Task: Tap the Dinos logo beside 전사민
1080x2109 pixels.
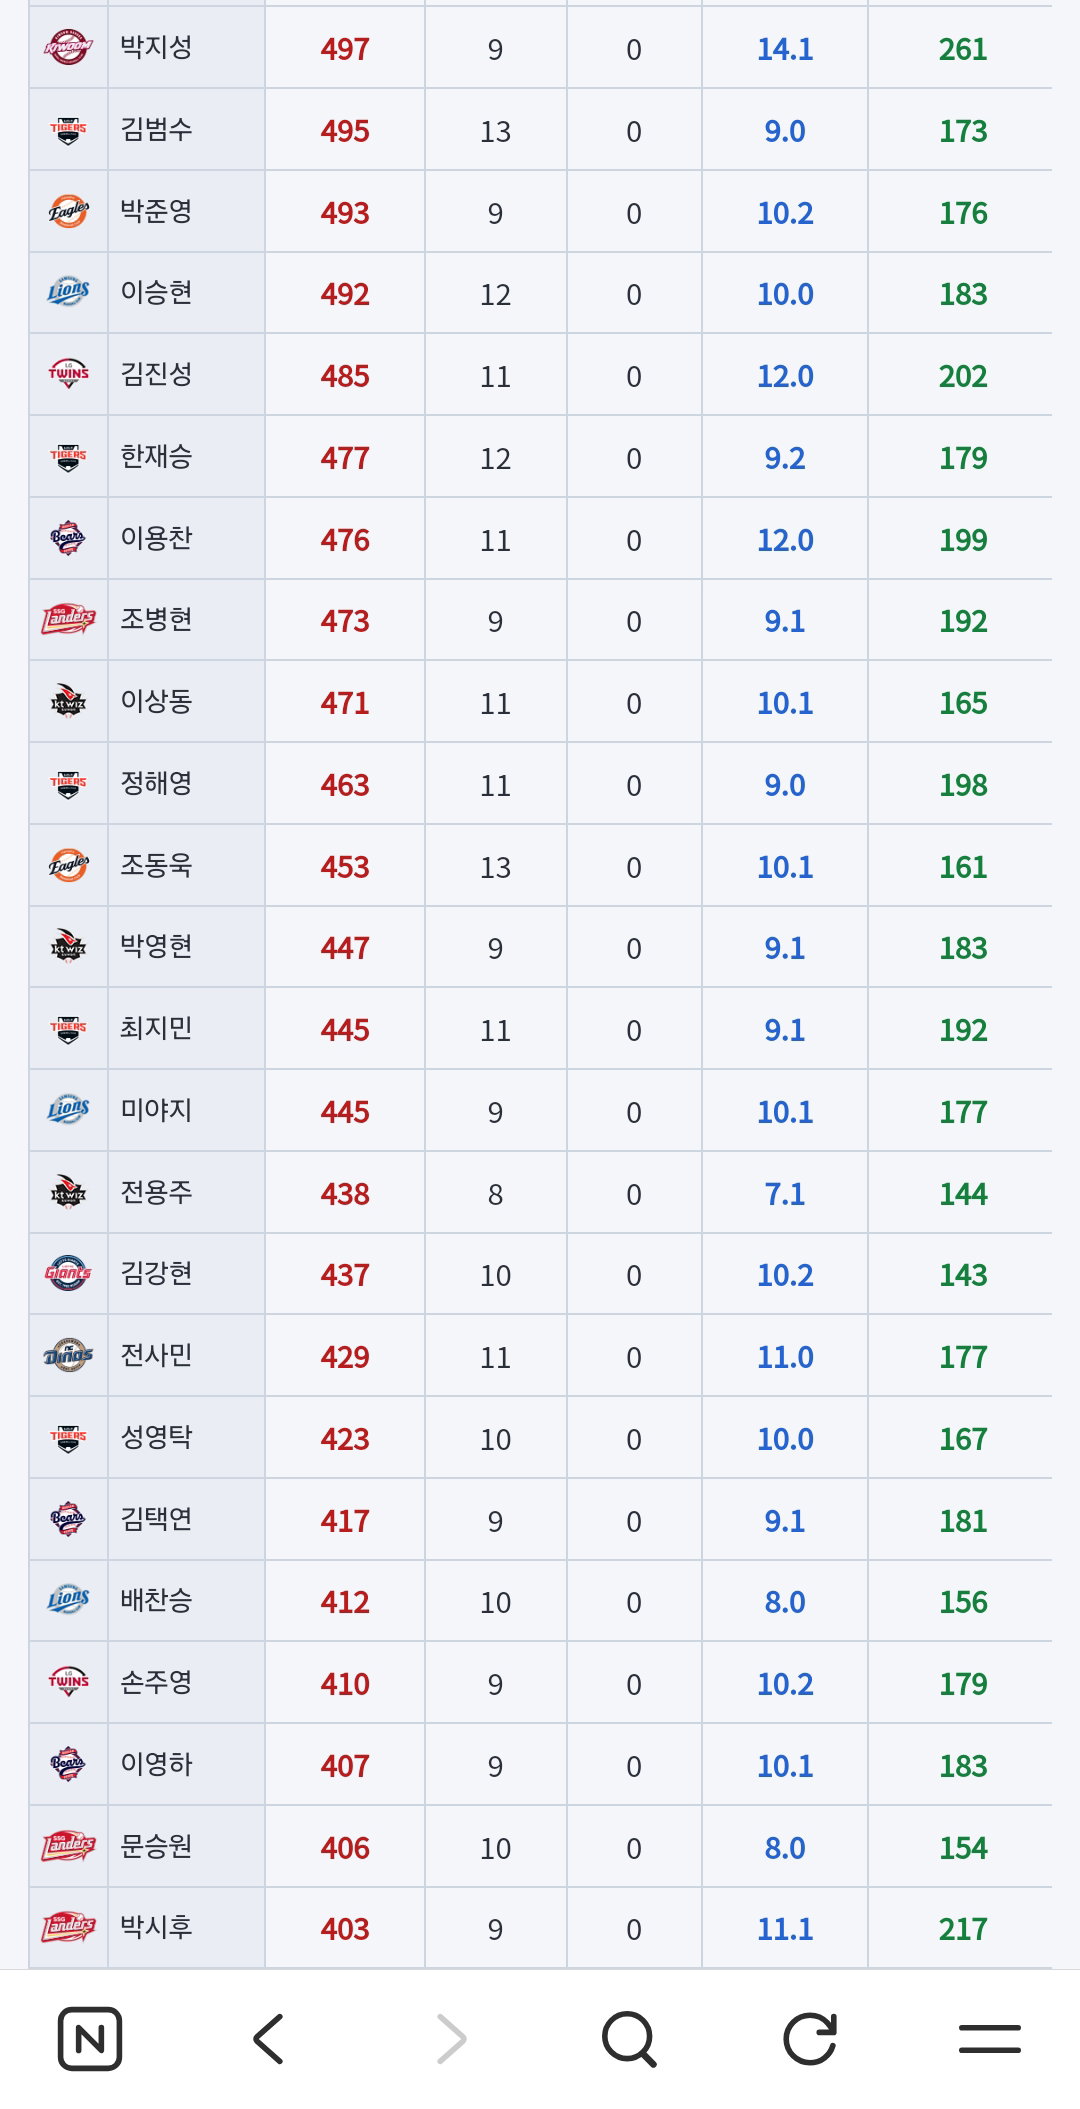Action: coord(68,1355)
